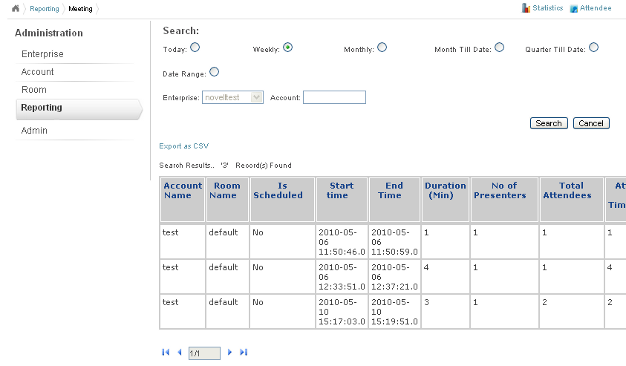Click end time 2010-05-10 15:19:51.0 cell
626x366 pixels.
[394, 311]
